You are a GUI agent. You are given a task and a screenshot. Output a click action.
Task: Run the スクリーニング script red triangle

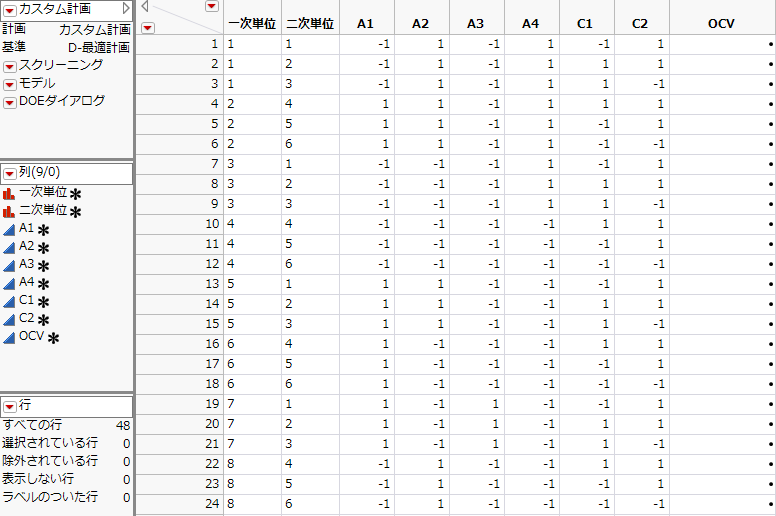click(x=9, y=66)
